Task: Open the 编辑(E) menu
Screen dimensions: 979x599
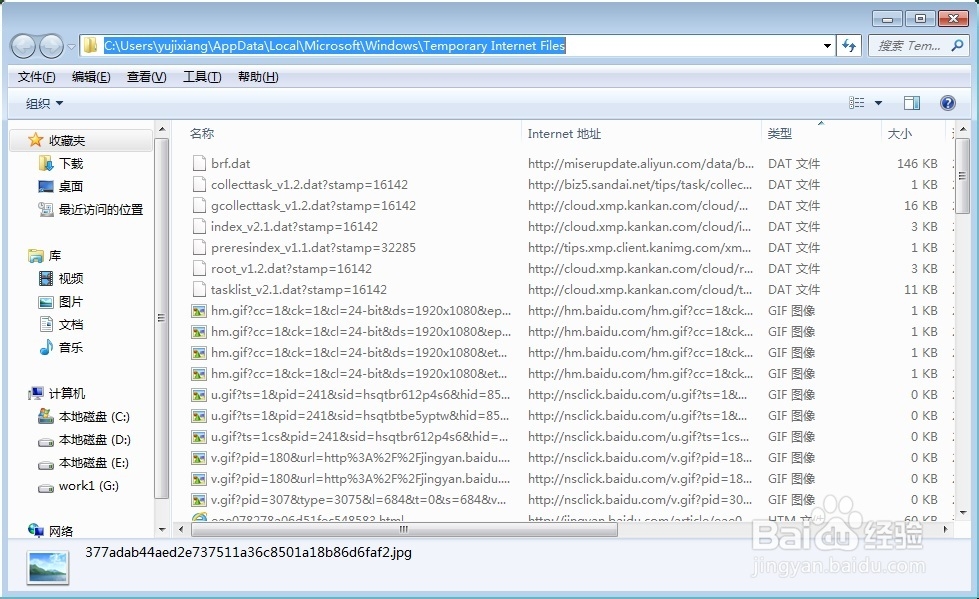Action: [91, 77]
